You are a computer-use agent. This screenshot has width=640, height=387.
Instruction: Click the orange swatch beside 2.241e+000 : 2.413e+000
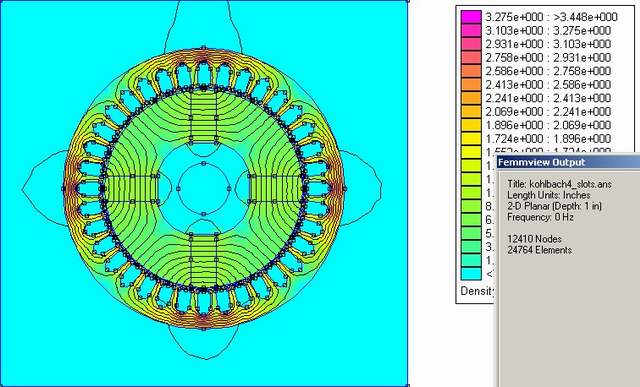pos(471,98)
